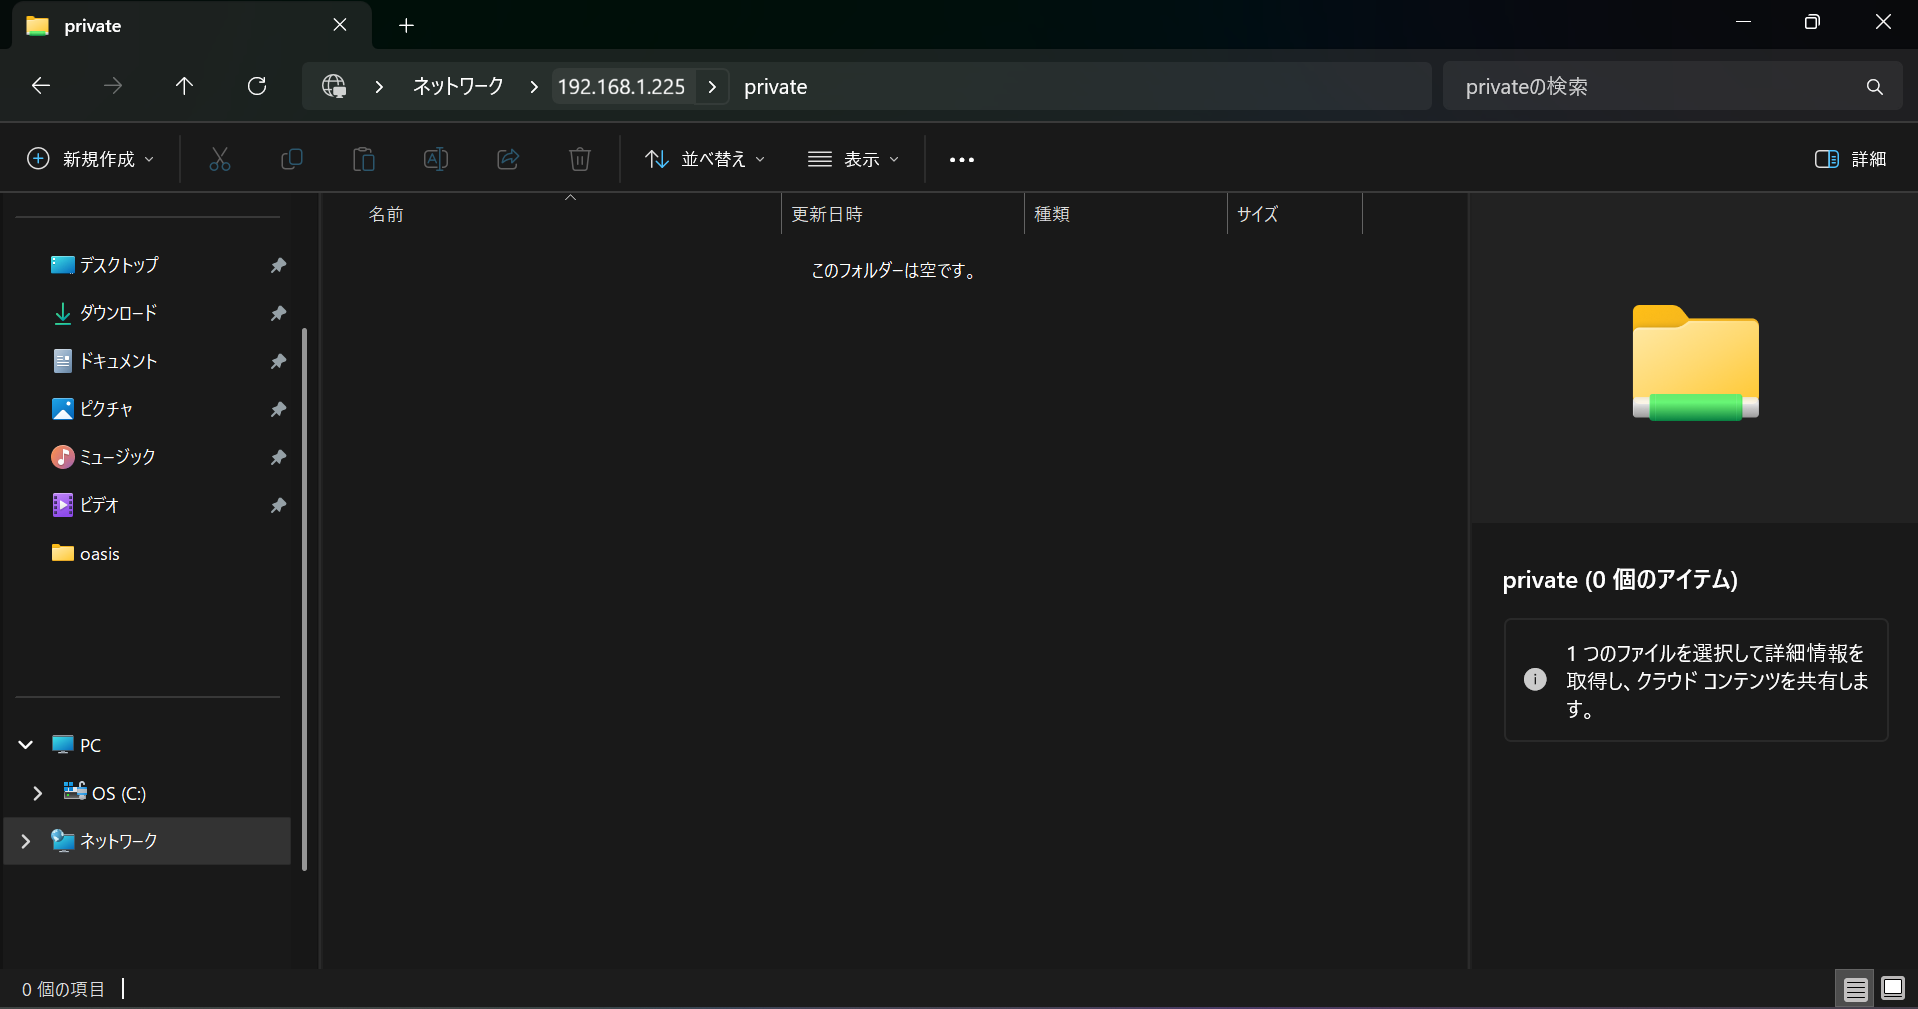1918x1009 pixels.
Task: Collapse the PC tree item
Action: (x=25, y=744)
